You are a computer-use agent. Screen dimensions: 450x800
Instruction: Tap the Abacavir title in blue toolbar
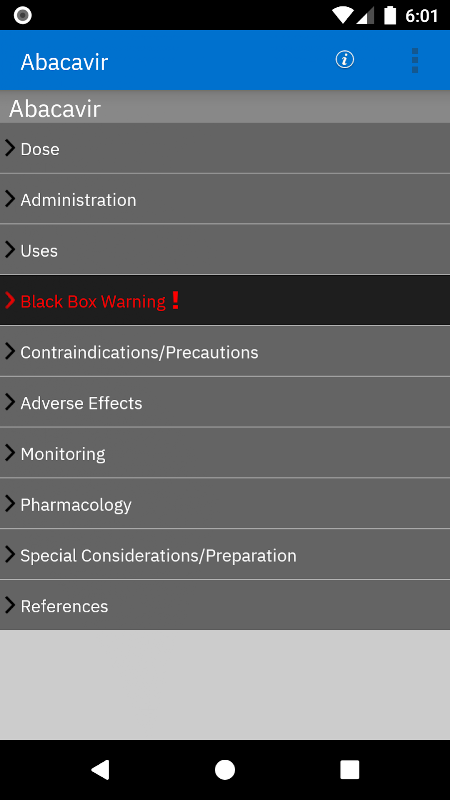[x=64, y=62]
